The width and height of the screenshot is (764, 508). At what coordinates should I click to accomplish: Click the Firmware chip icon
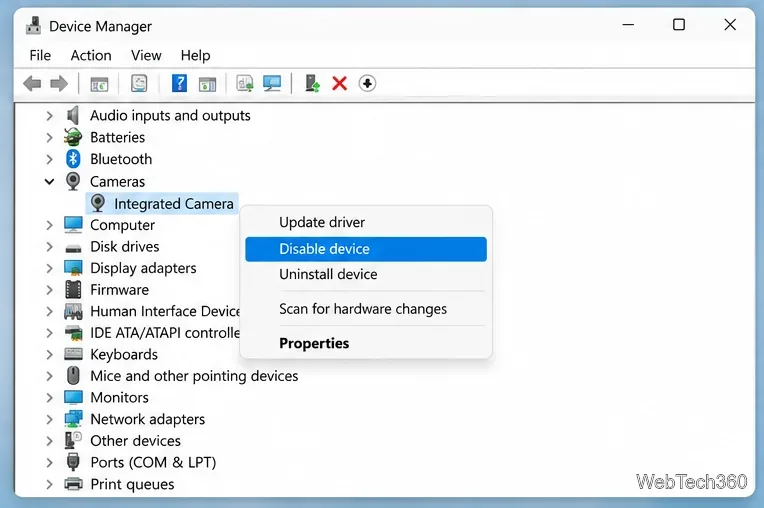point(73,289)
